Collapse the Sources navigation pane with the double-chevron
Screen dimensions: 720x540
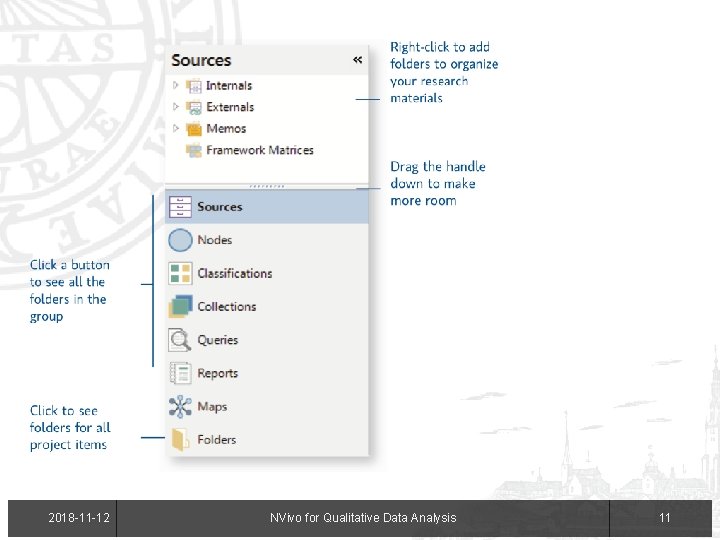click(x=358, y=60)
